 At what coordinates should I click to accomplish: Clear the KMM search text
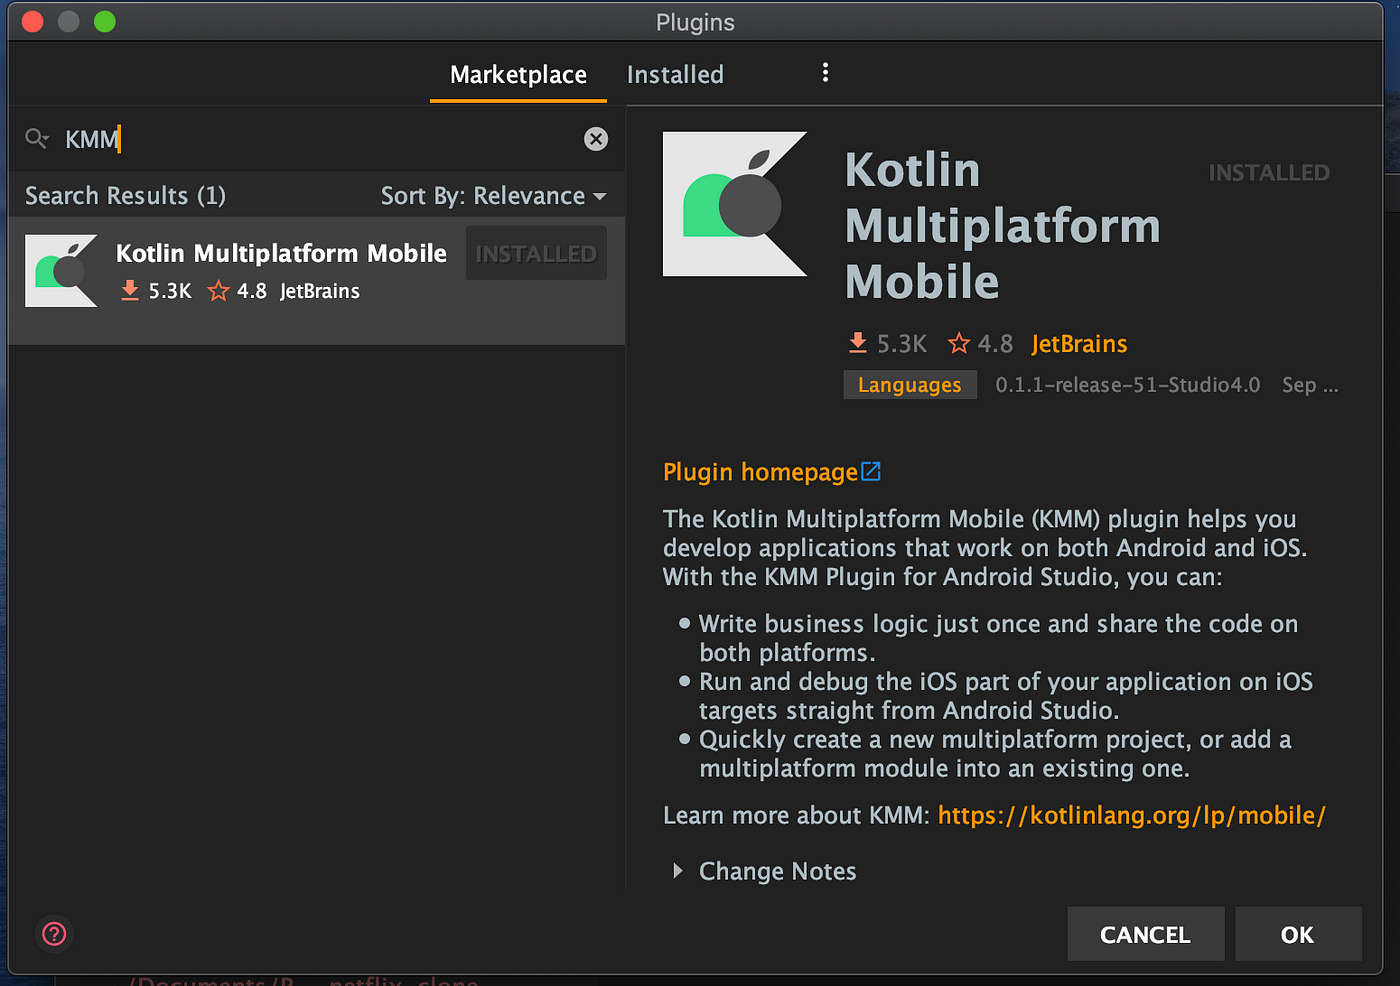tap(596, 139)
